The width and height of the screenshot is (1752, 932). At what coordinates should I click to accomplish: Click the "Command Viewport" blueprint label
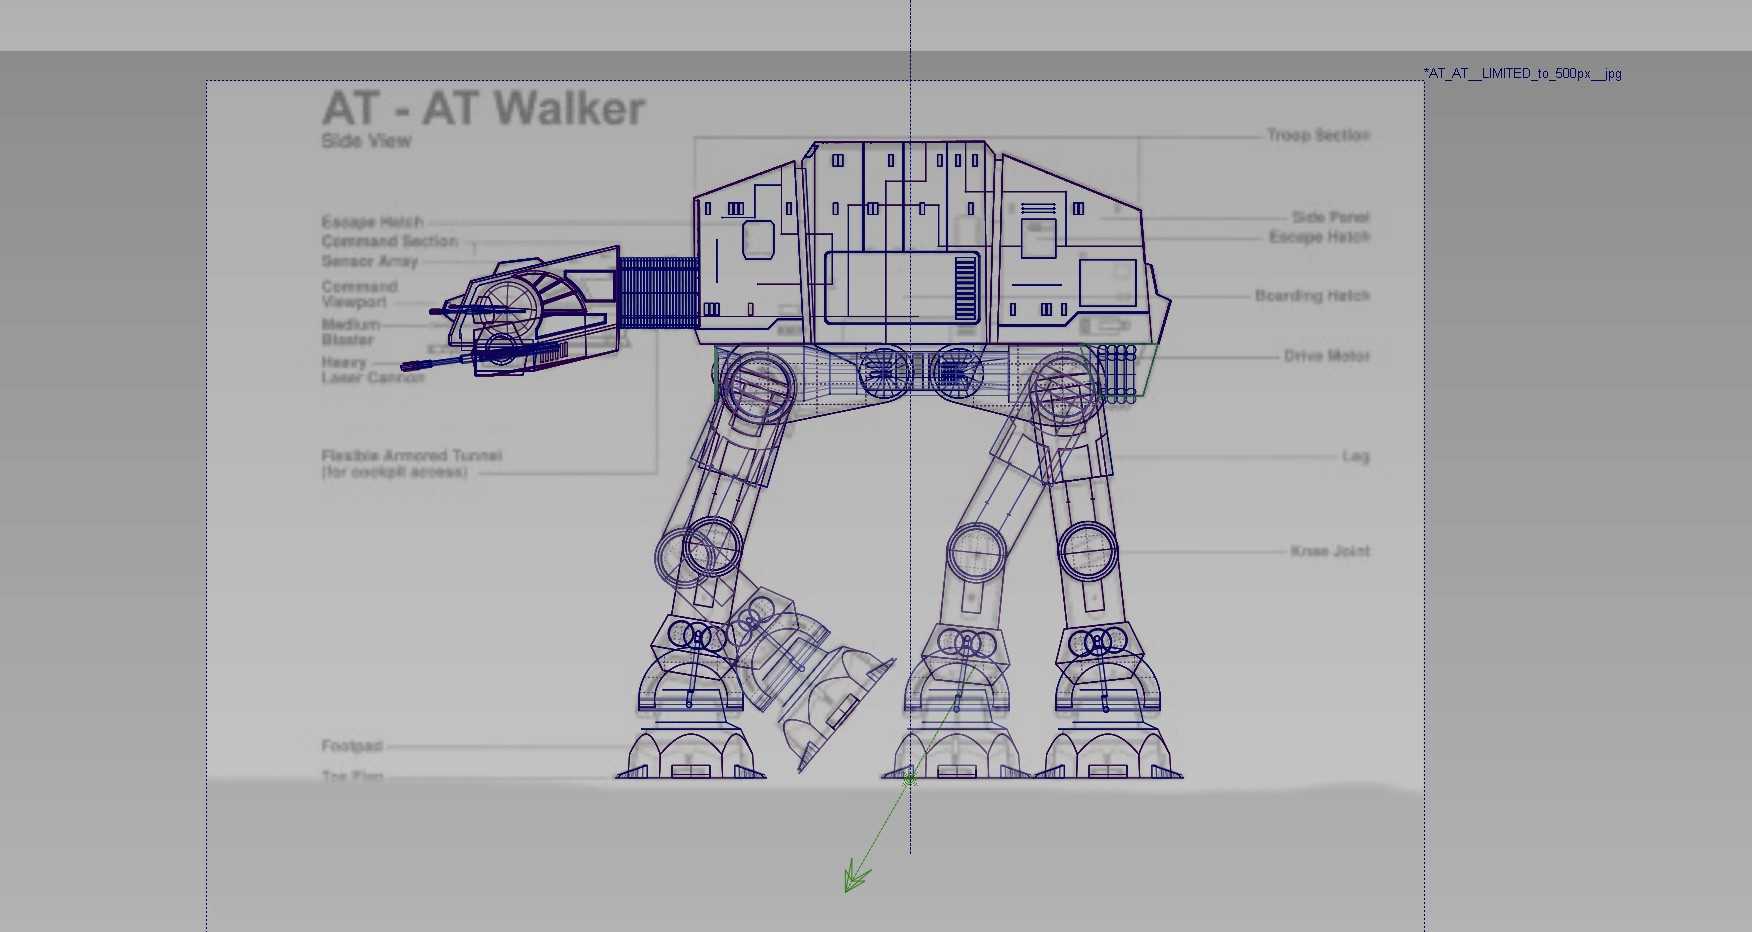(x=359, y=294)
